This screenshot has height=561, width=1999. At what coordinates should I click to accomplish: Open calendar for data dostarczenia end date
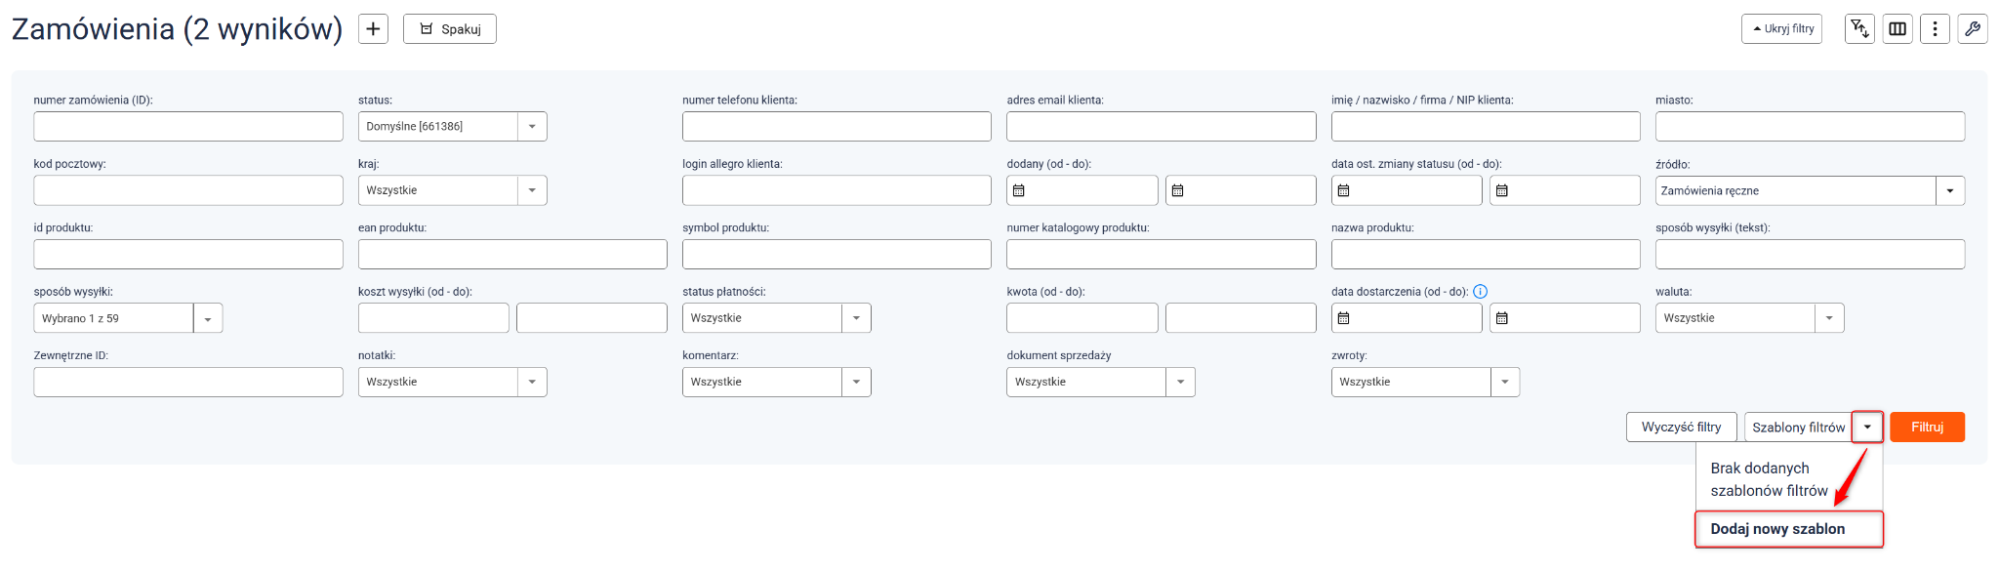tap(1502, 318)
